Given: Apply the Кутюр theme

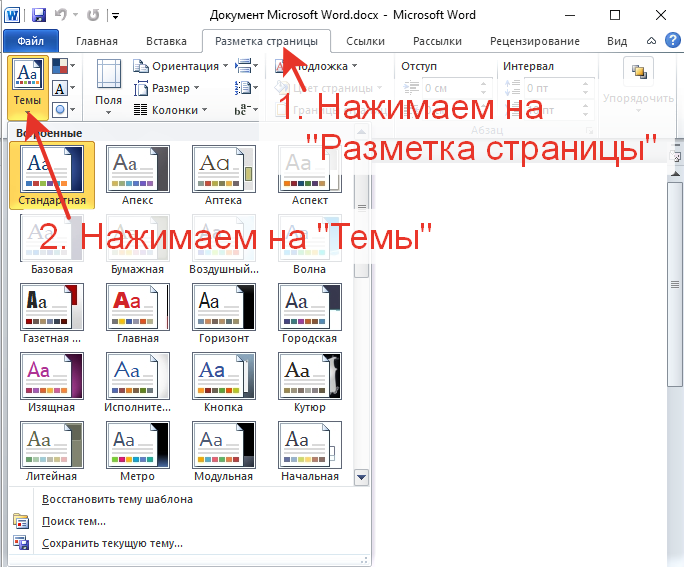Looking at the screenshot, I should click(x=310, y=382).
